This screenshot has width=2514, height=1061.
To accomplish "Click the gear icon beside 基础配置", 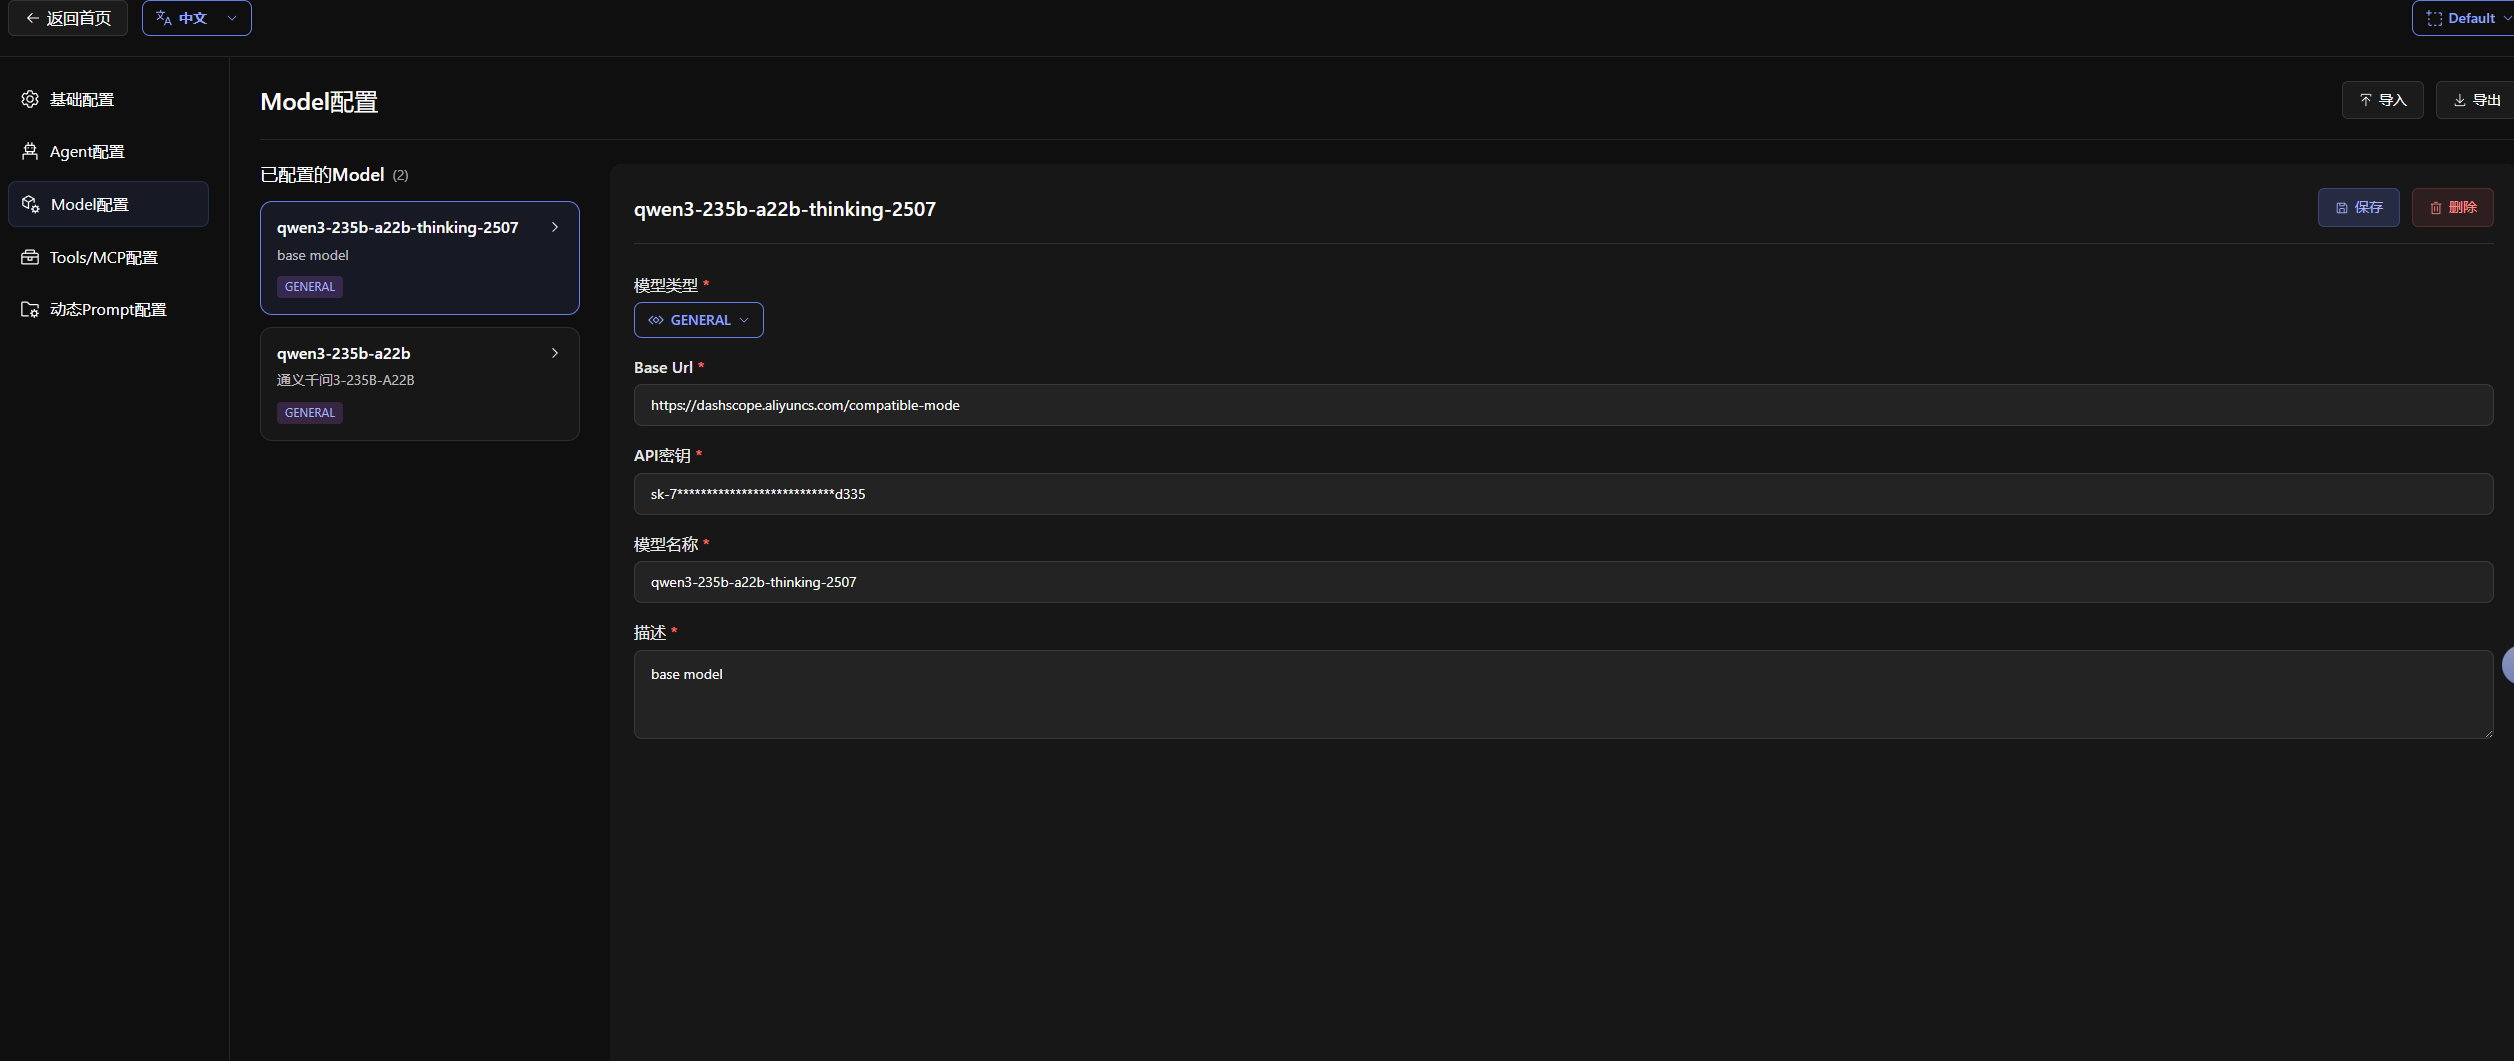I will click(30, 99).
